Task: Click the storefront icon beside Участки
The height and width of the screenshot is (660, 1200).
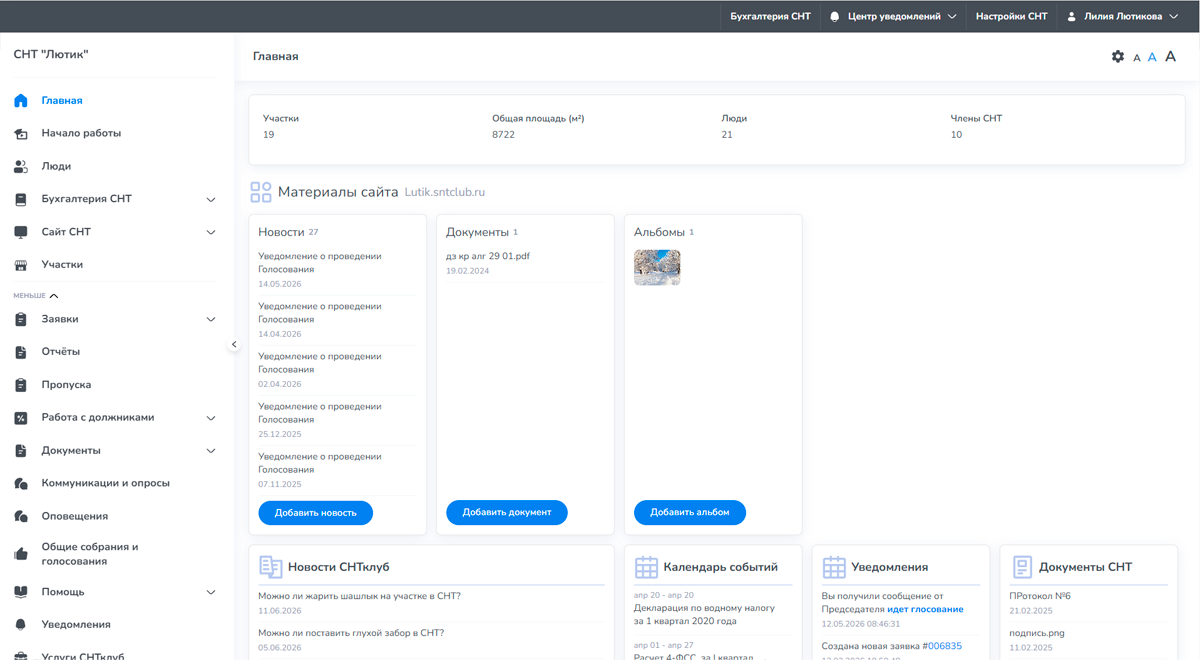Action: pos(21,265)
